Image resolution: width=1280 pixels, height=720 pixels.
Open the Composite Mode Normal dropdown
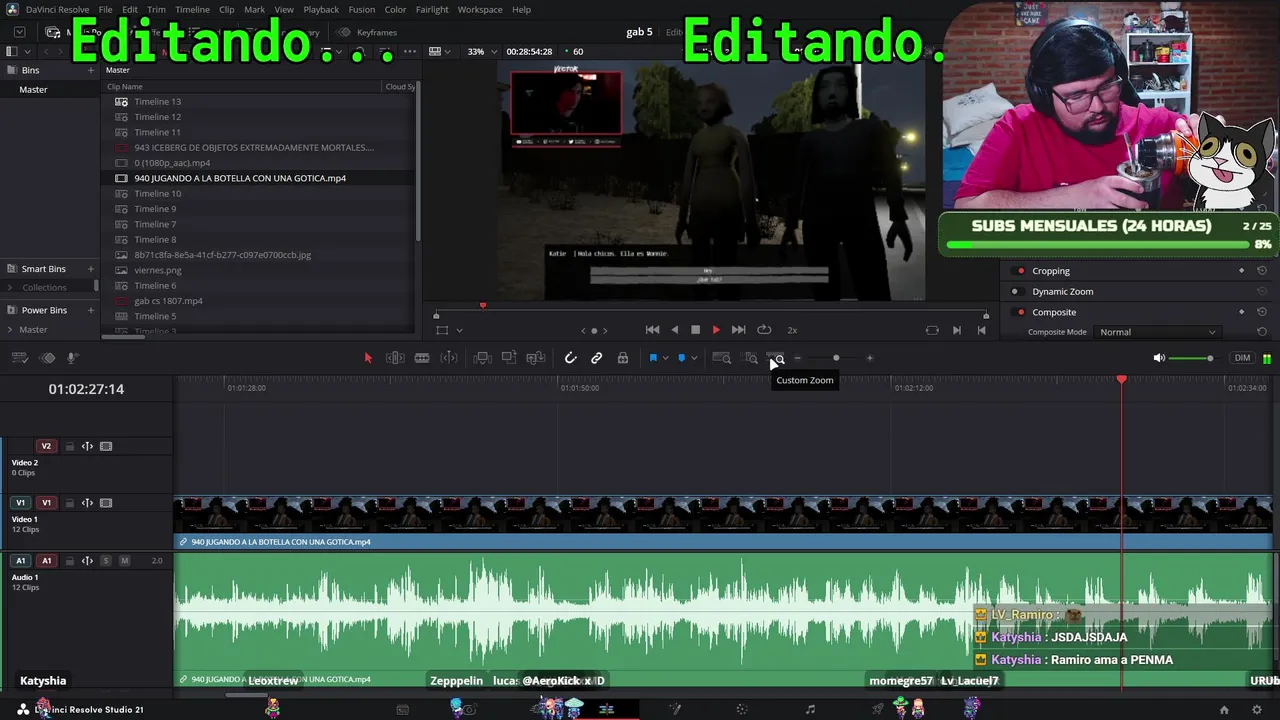[1157, 332]
